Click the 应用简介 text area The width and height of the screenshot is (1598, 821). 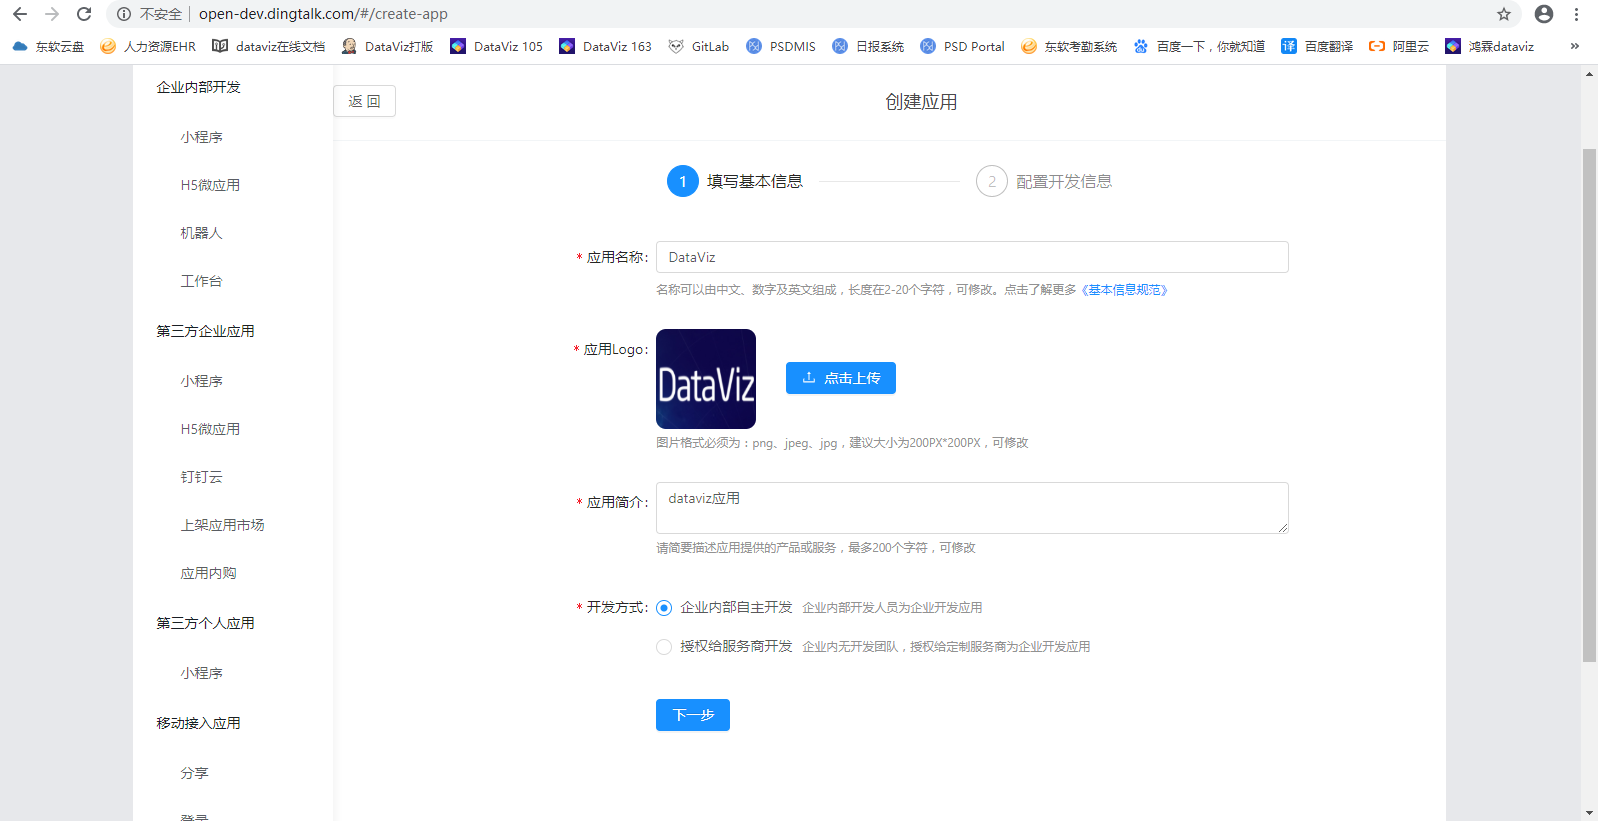pyautogui.click(x=972, y=508)
